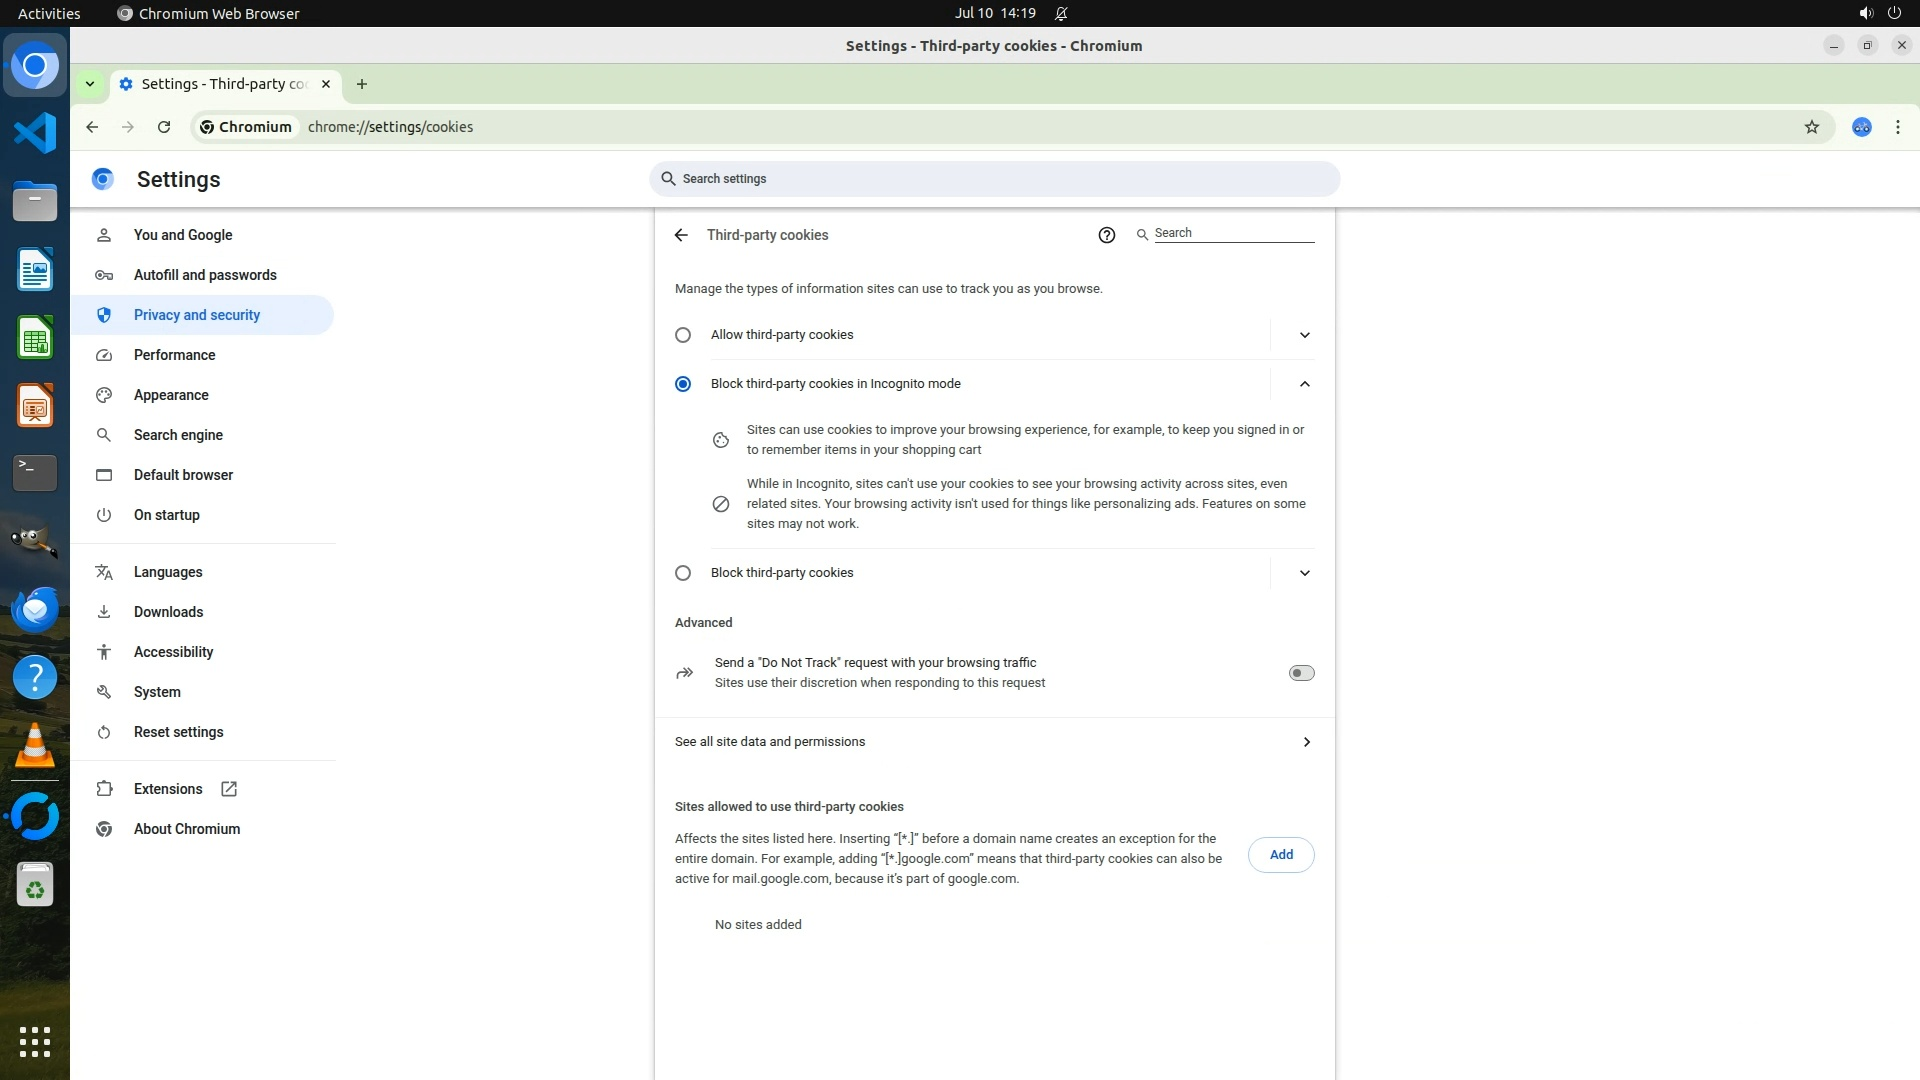
Task: Click the Search settings field
Action: point(994,179)
